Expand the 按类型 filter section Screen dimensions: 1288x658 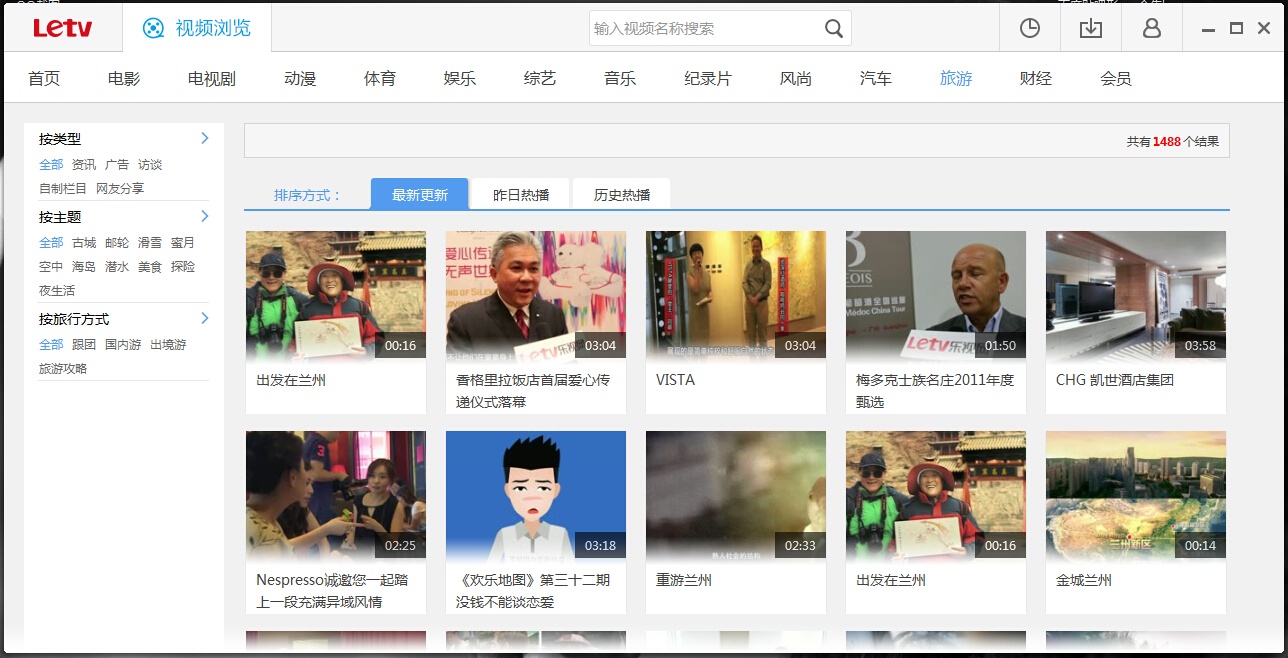(204, 138)
